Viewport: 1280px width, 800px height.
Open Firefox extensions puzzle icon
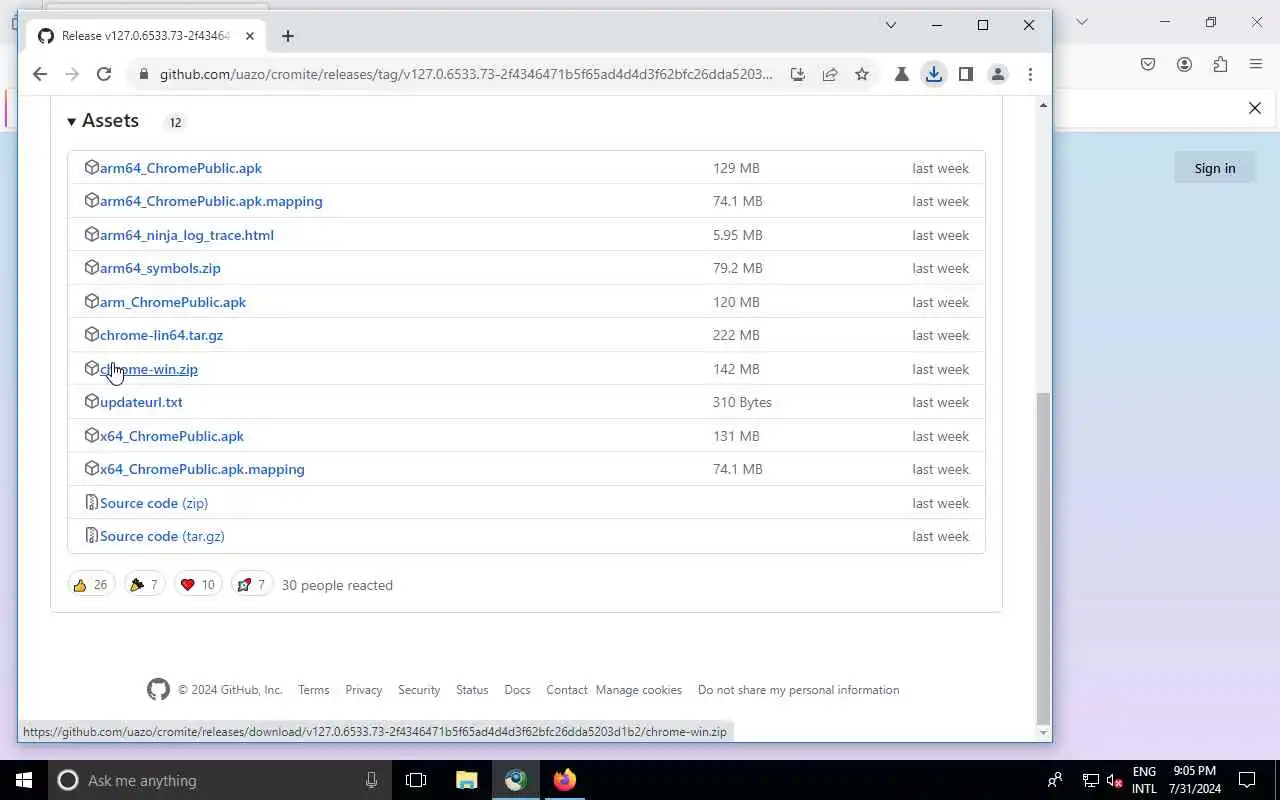pyautogui.click(x=1220, y=64)
